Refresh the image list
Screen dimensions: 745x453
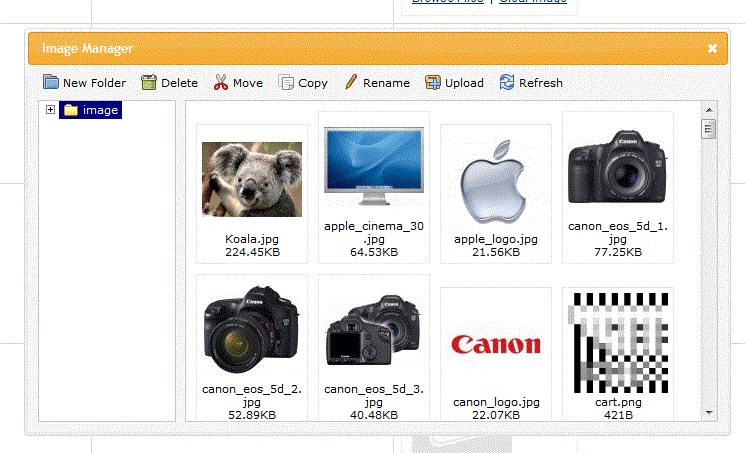point(507,83)
